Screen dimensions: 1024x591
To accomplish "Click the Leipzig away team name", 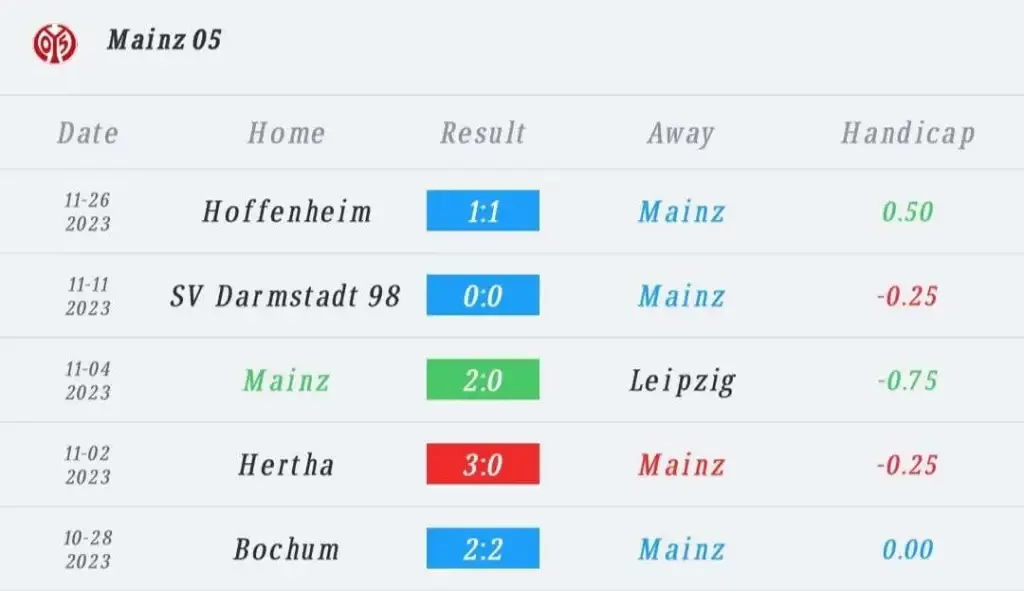I will pos(682,381).
